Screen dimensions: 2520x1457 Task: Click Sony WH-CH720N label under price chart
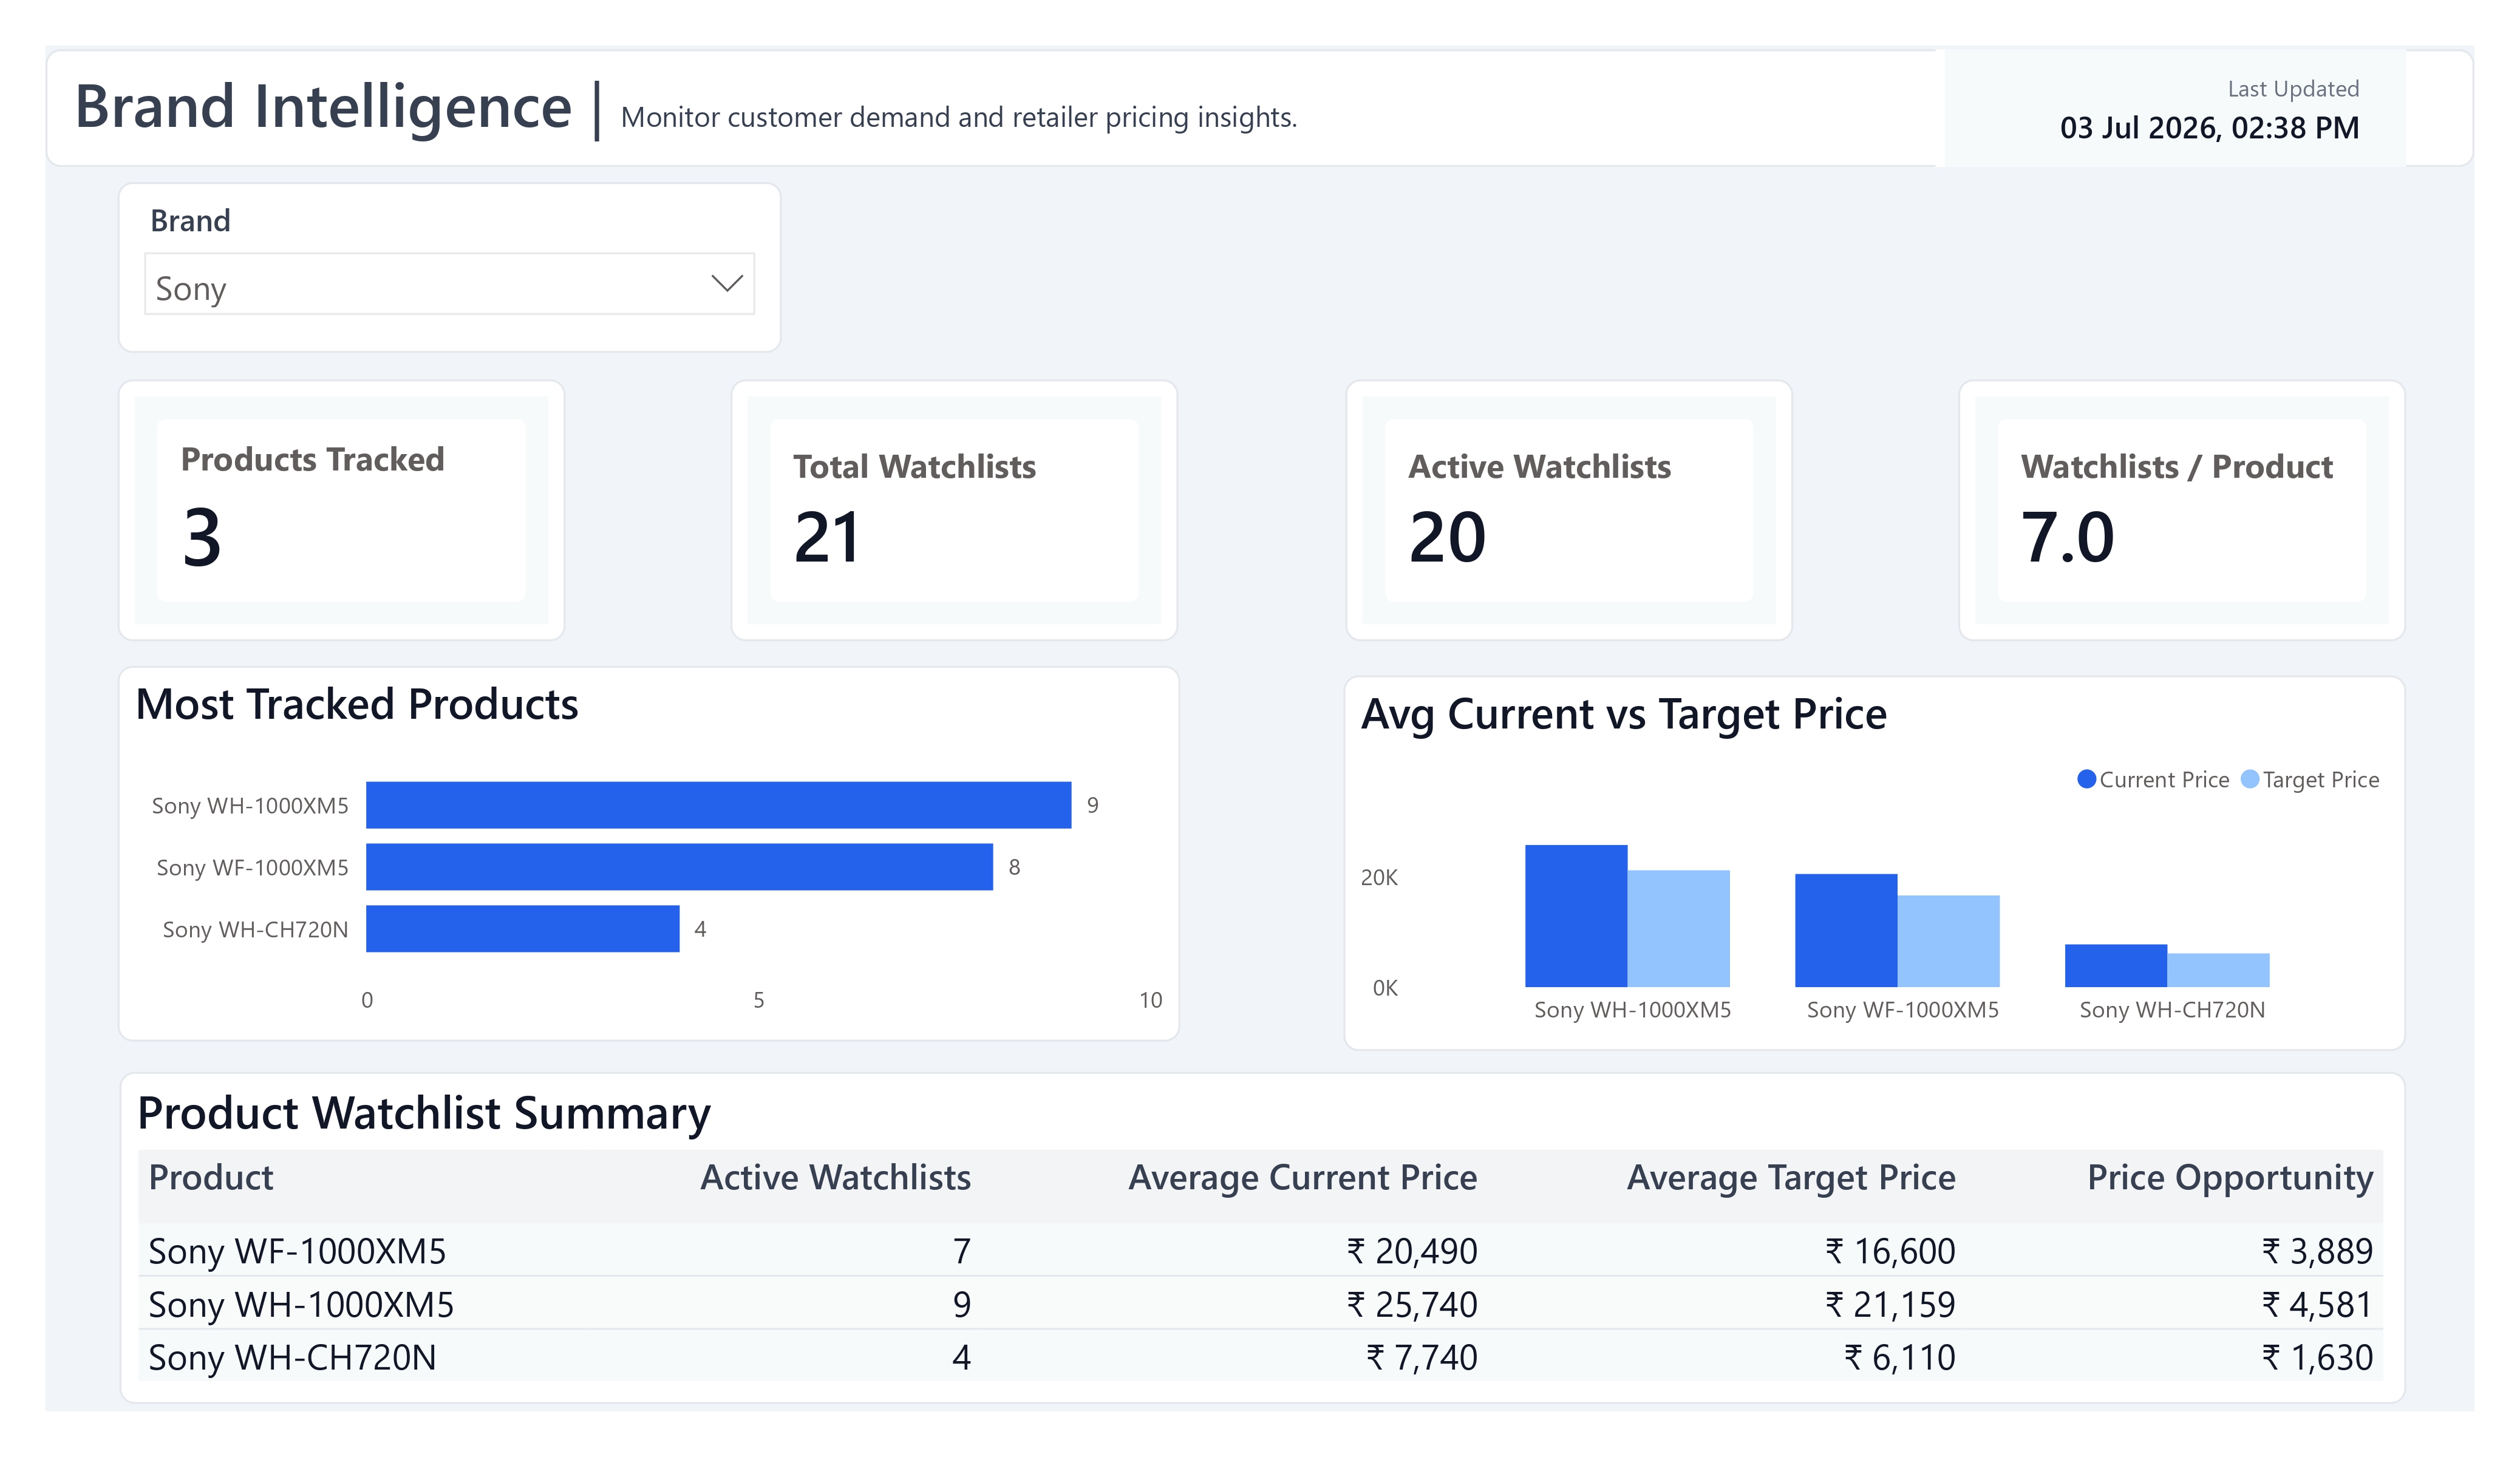click(2172, 1009)
